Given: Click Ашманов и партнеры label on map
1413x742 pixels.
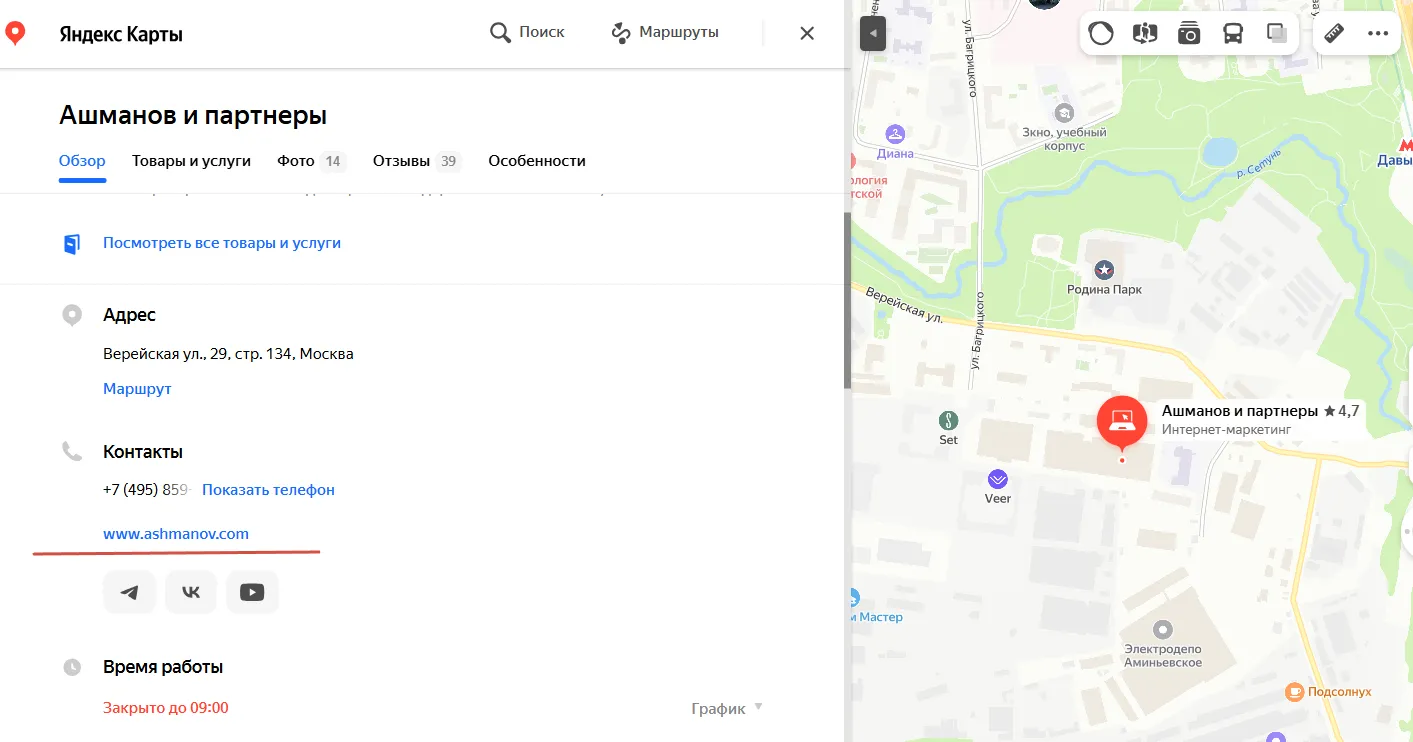Looking at the screenshot, I should point(1240,411).
